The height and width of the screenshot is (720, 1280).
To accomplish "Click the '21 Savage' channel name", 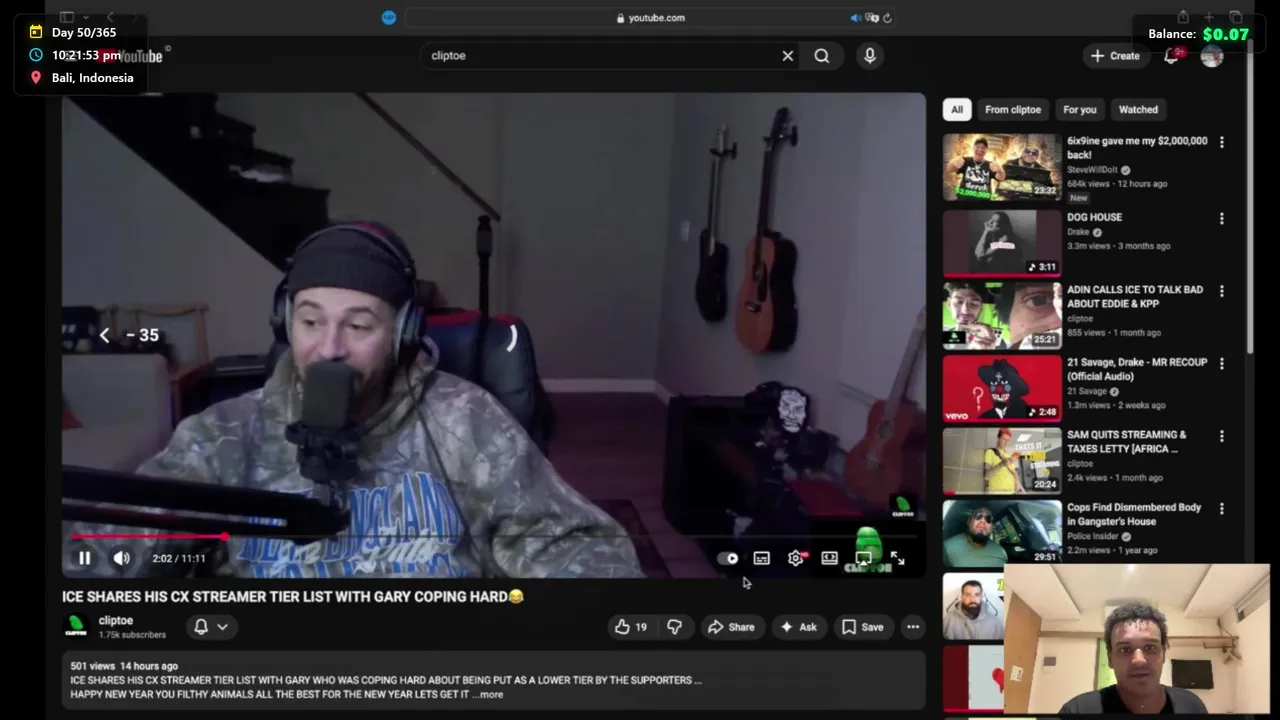I will point(1087,391).
